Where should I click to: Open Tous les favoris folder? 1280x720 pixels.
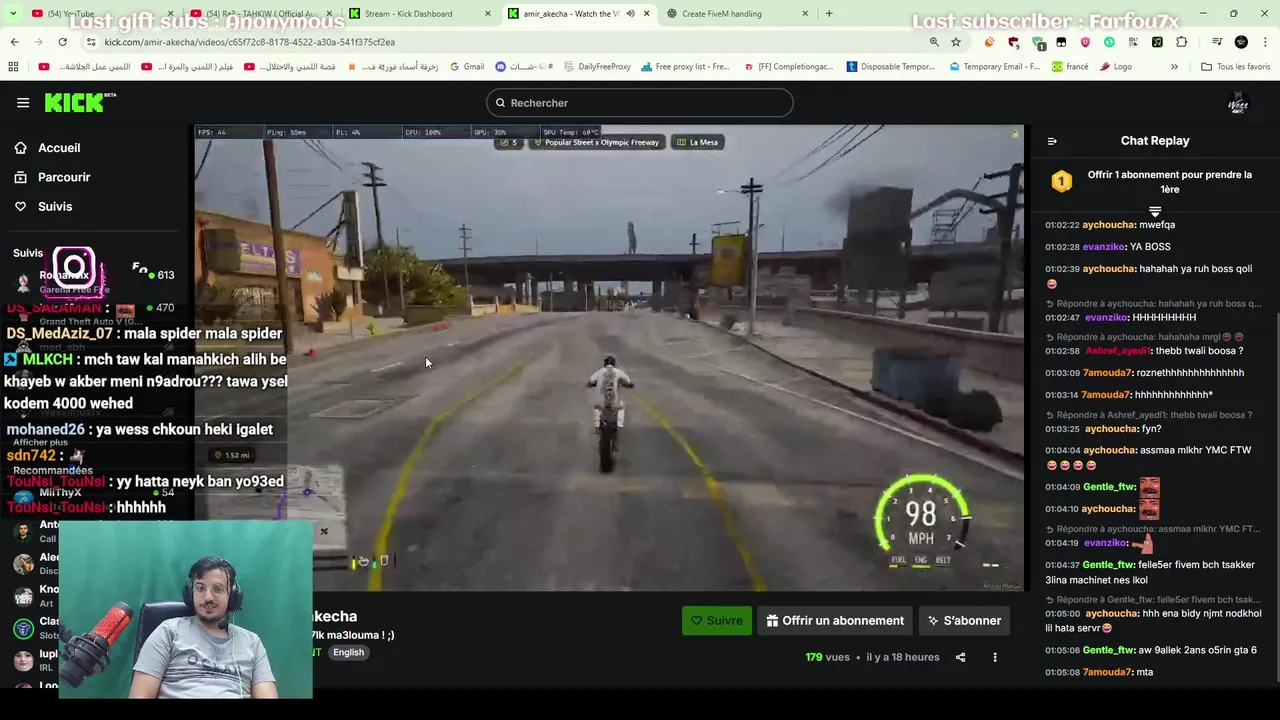point(1236,67)
